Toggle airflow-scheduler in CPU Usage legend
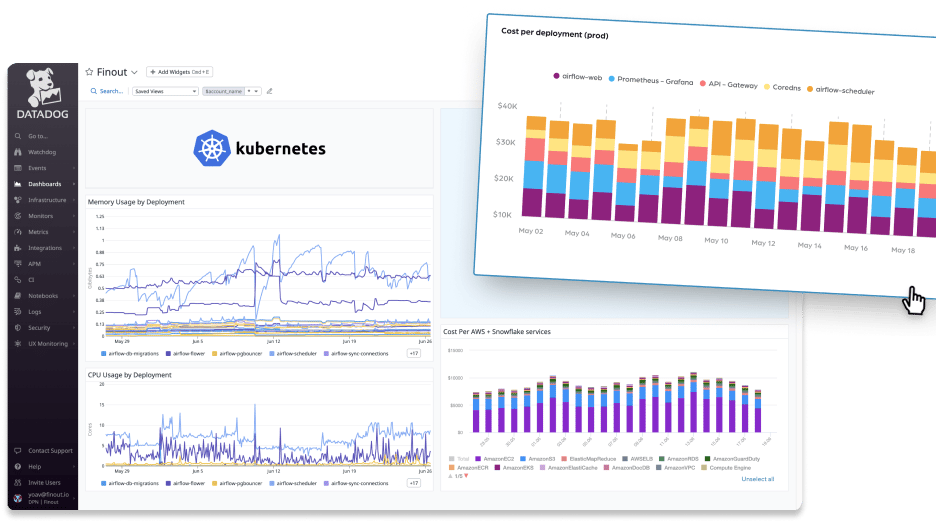Viewport: 936px width, 524px height. click(293, 483)
